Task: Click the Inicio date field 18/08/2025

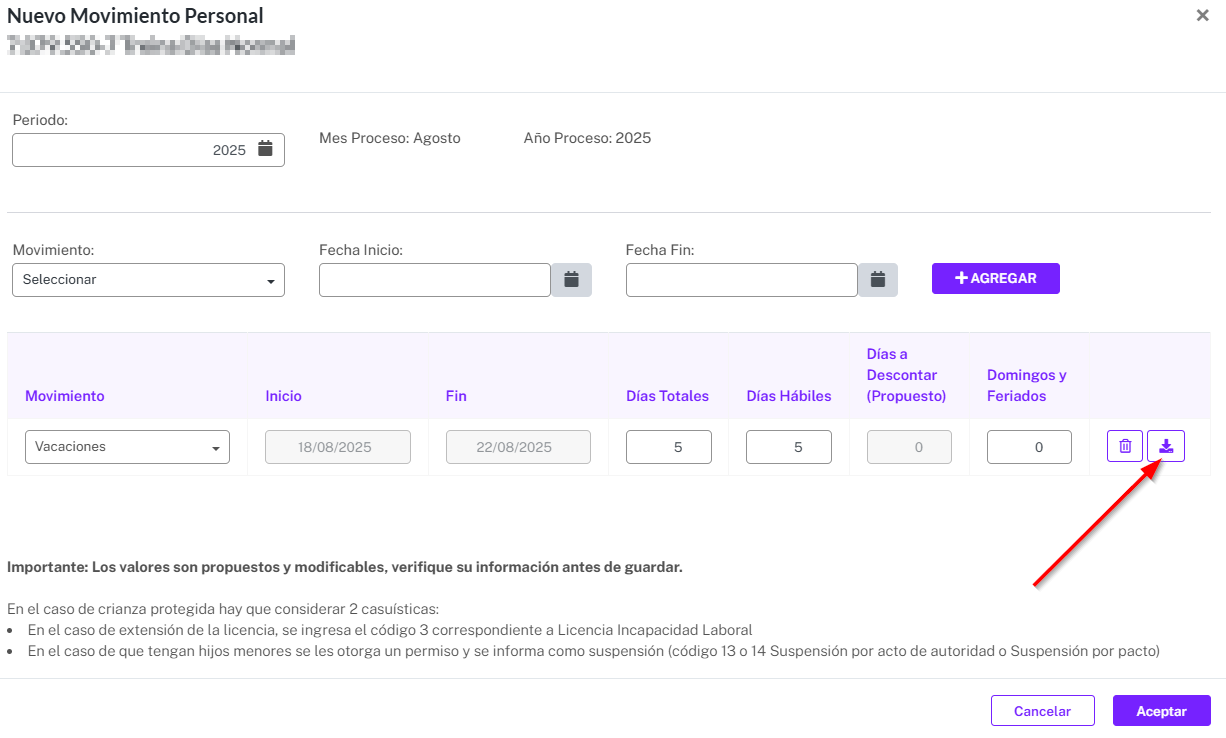Action: 338,447
